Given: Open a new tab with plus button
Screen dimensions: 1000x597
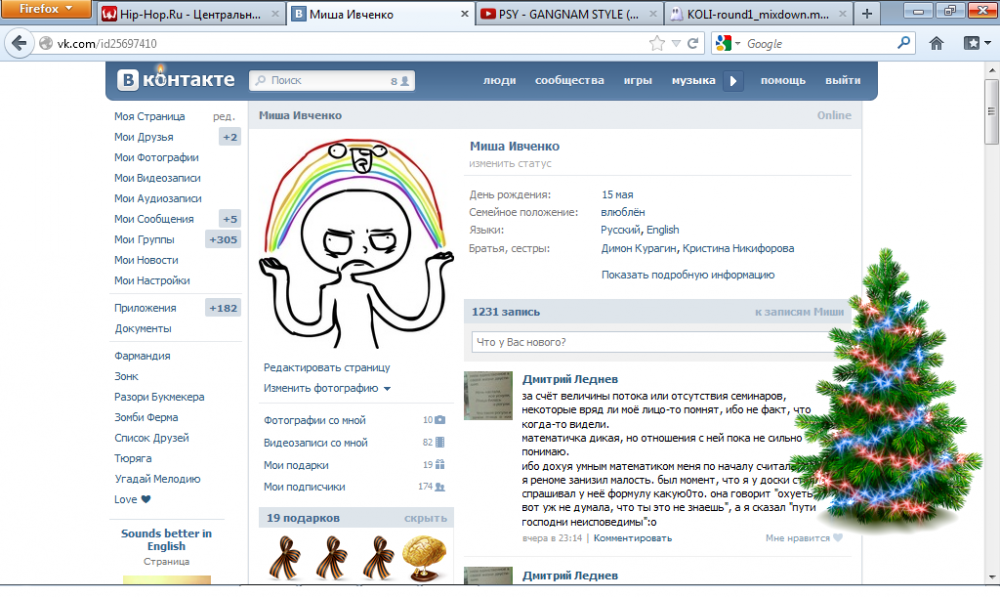Looking at the screenshot, I should click(867, 13).
